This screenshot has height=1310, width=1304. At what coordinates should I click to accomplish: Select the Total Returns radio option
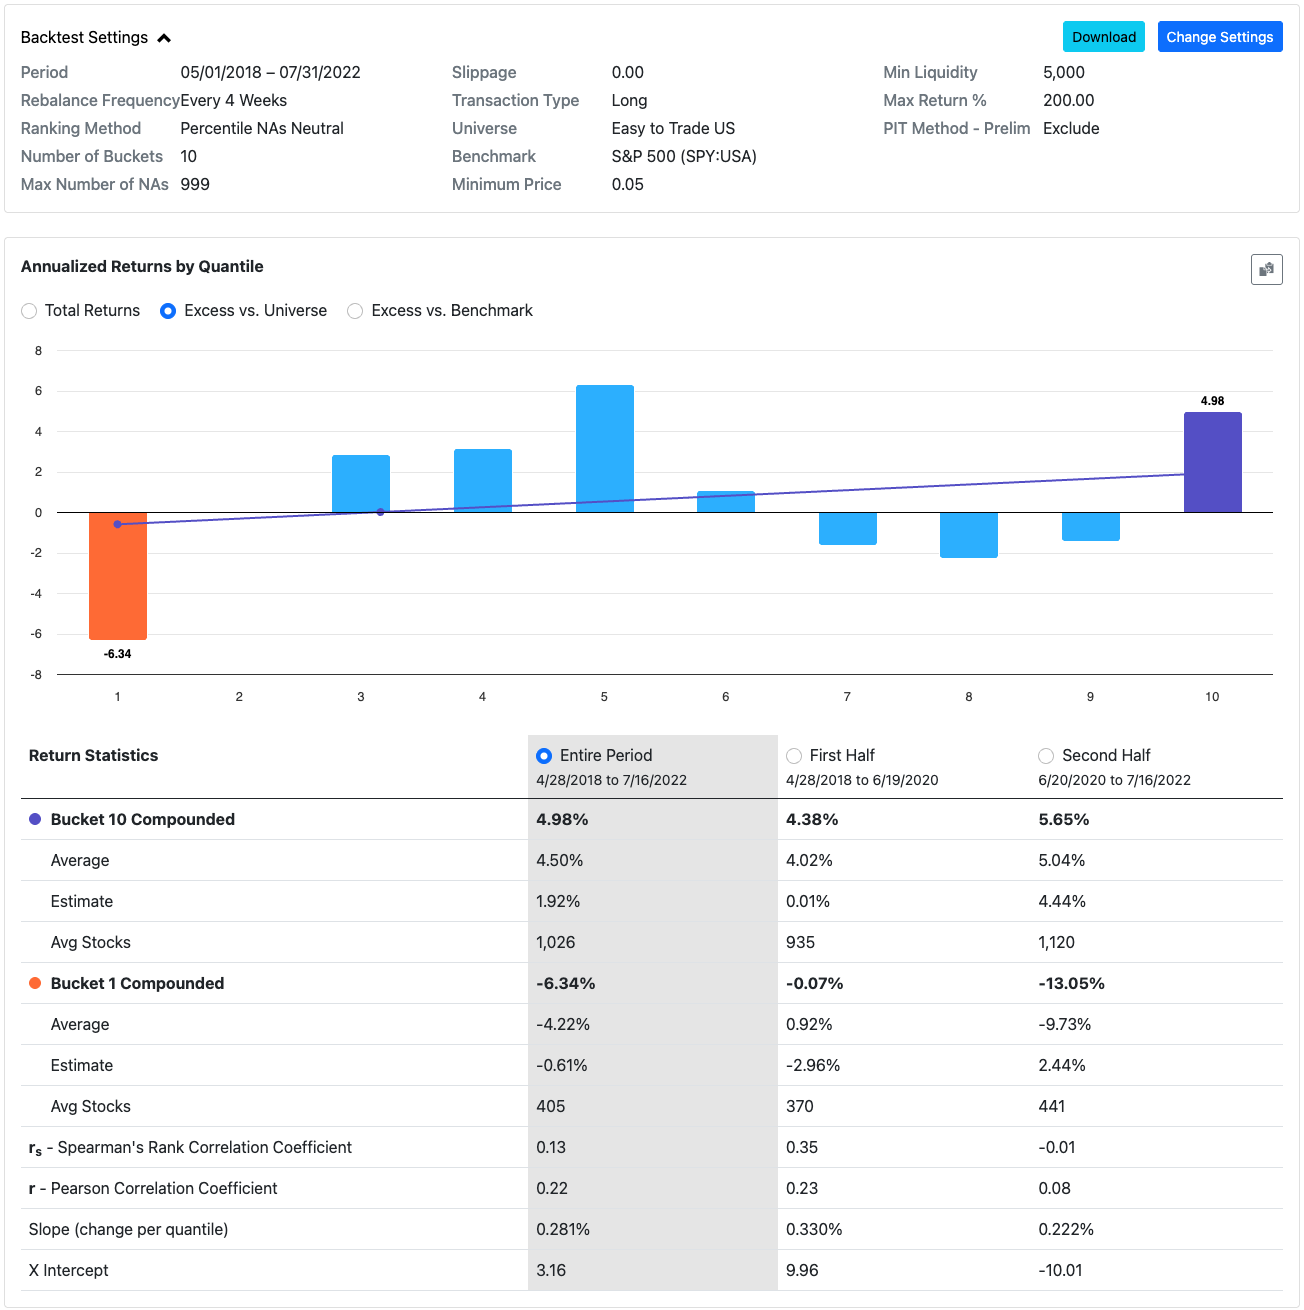point(30,311)
